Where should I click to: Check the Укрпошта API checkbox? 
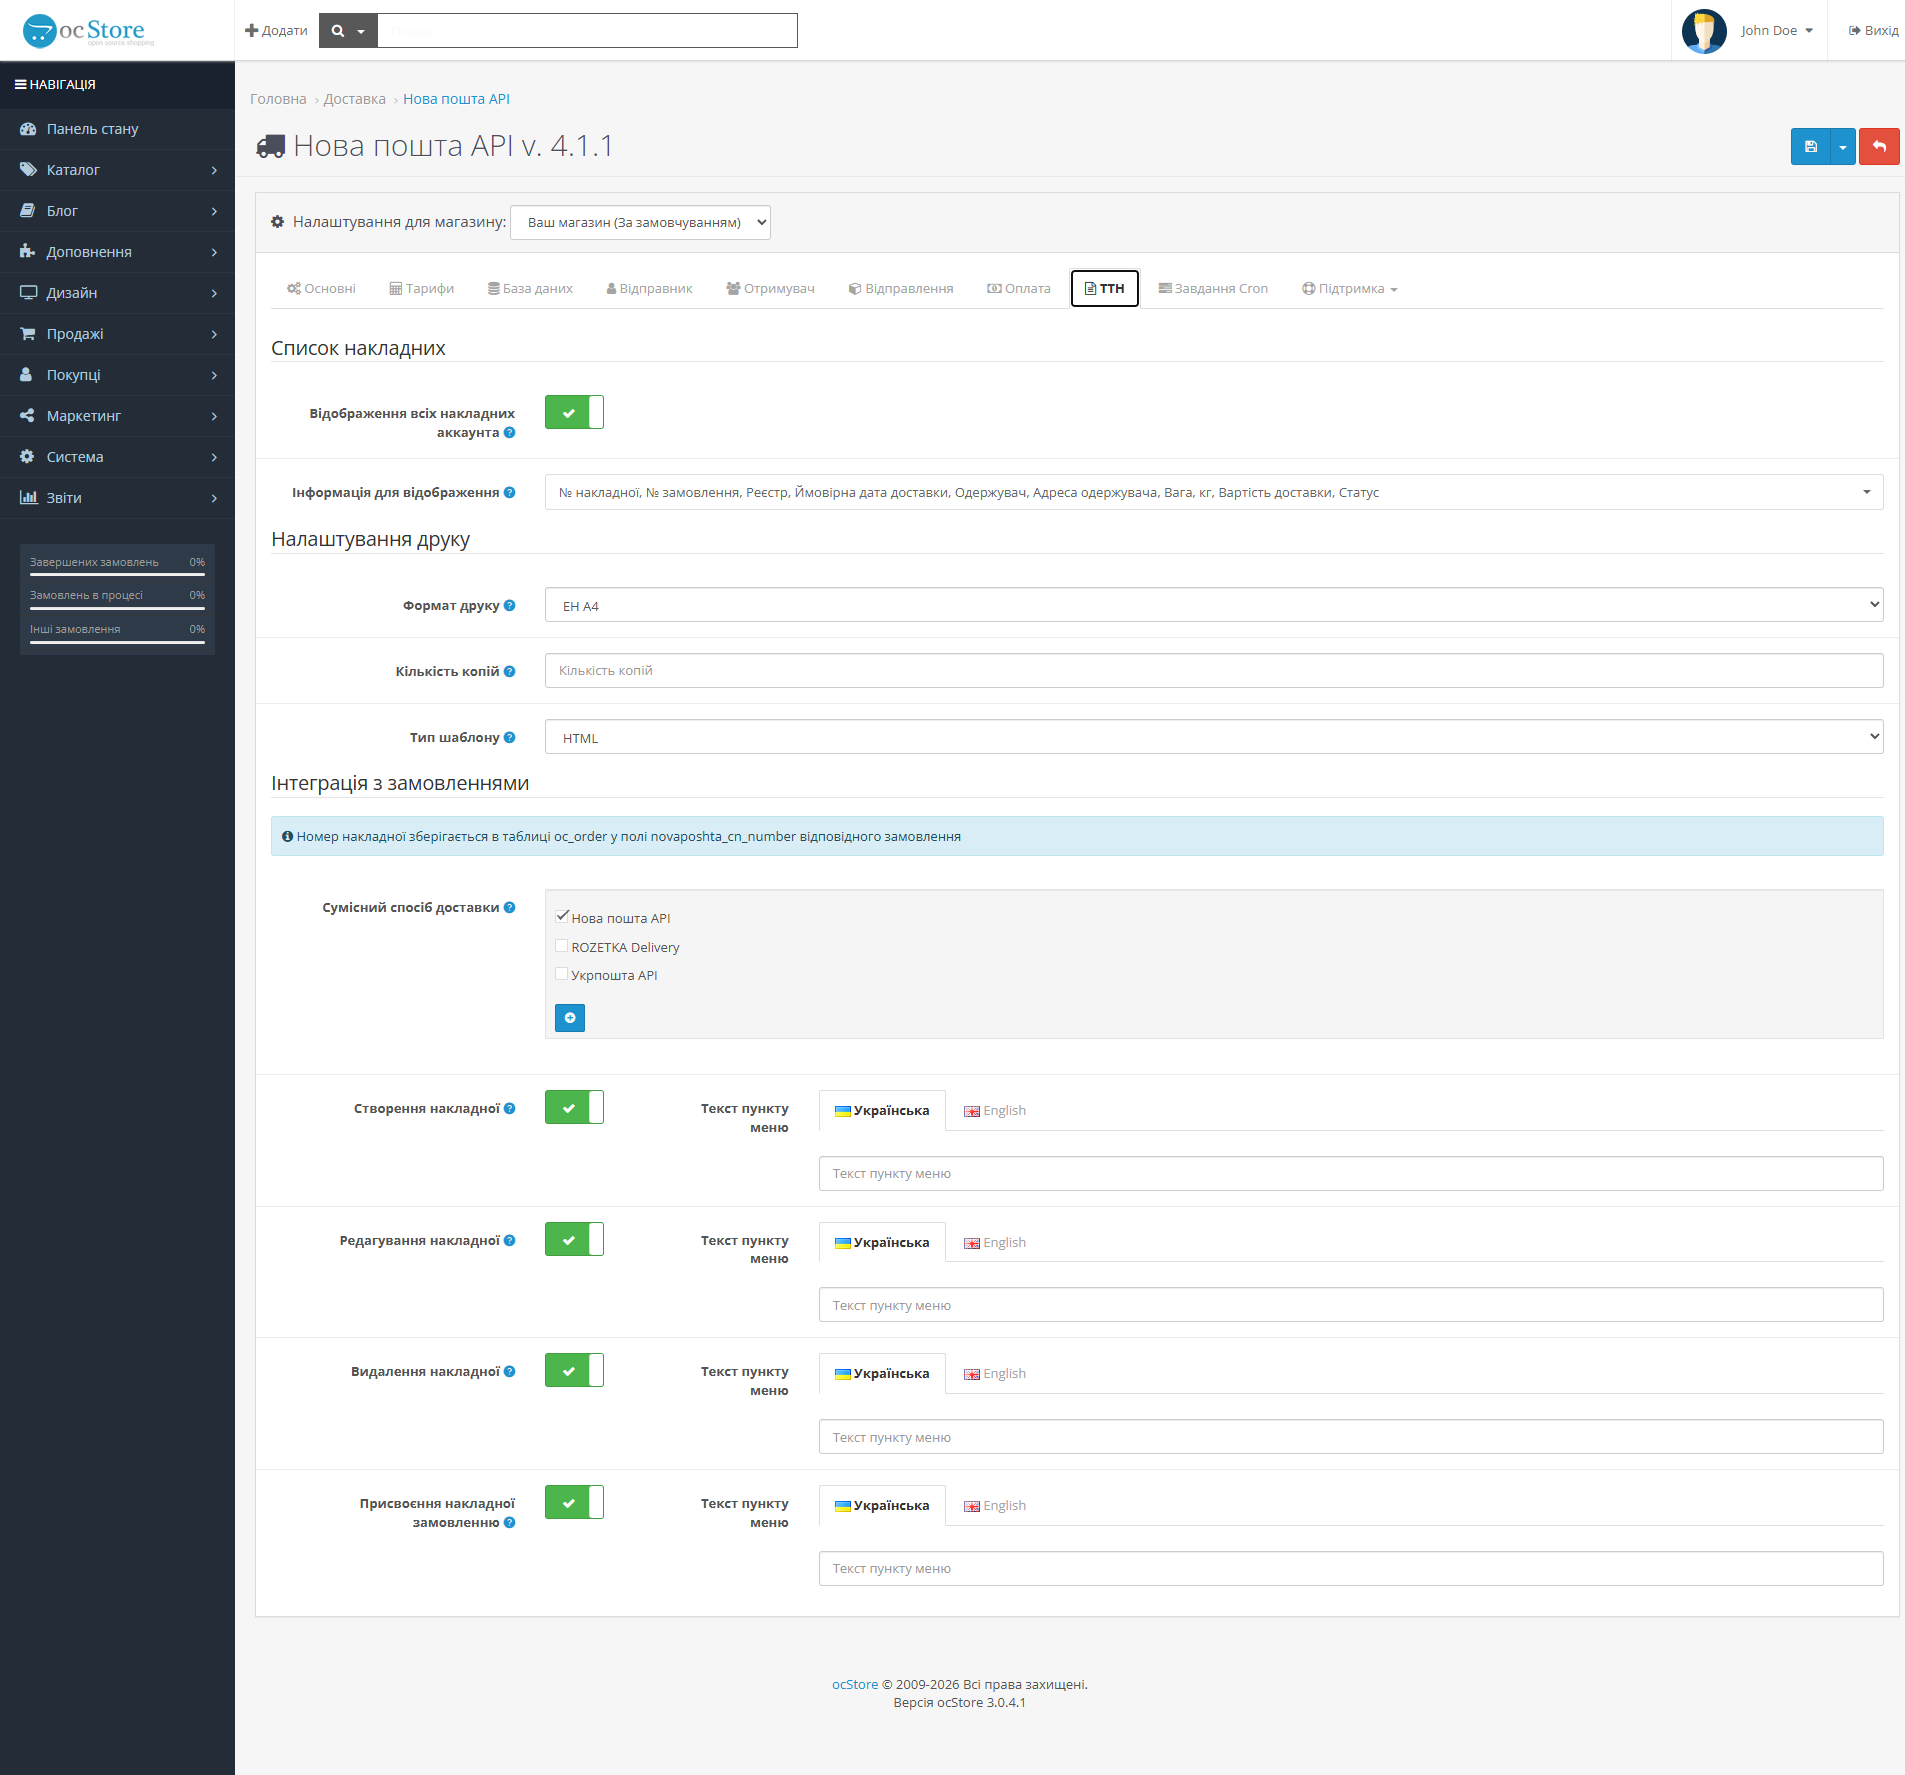pyautogui.click(x=562, y=974)
